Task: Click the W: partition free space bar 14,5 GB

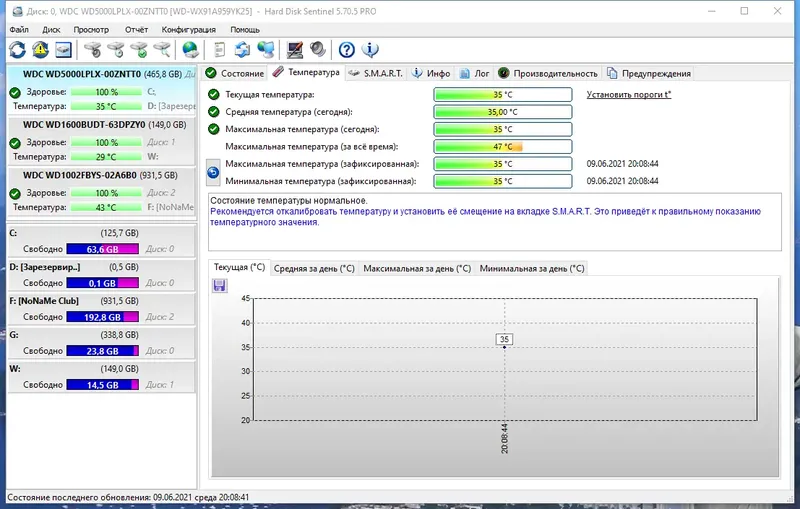Action: (103, 385)
